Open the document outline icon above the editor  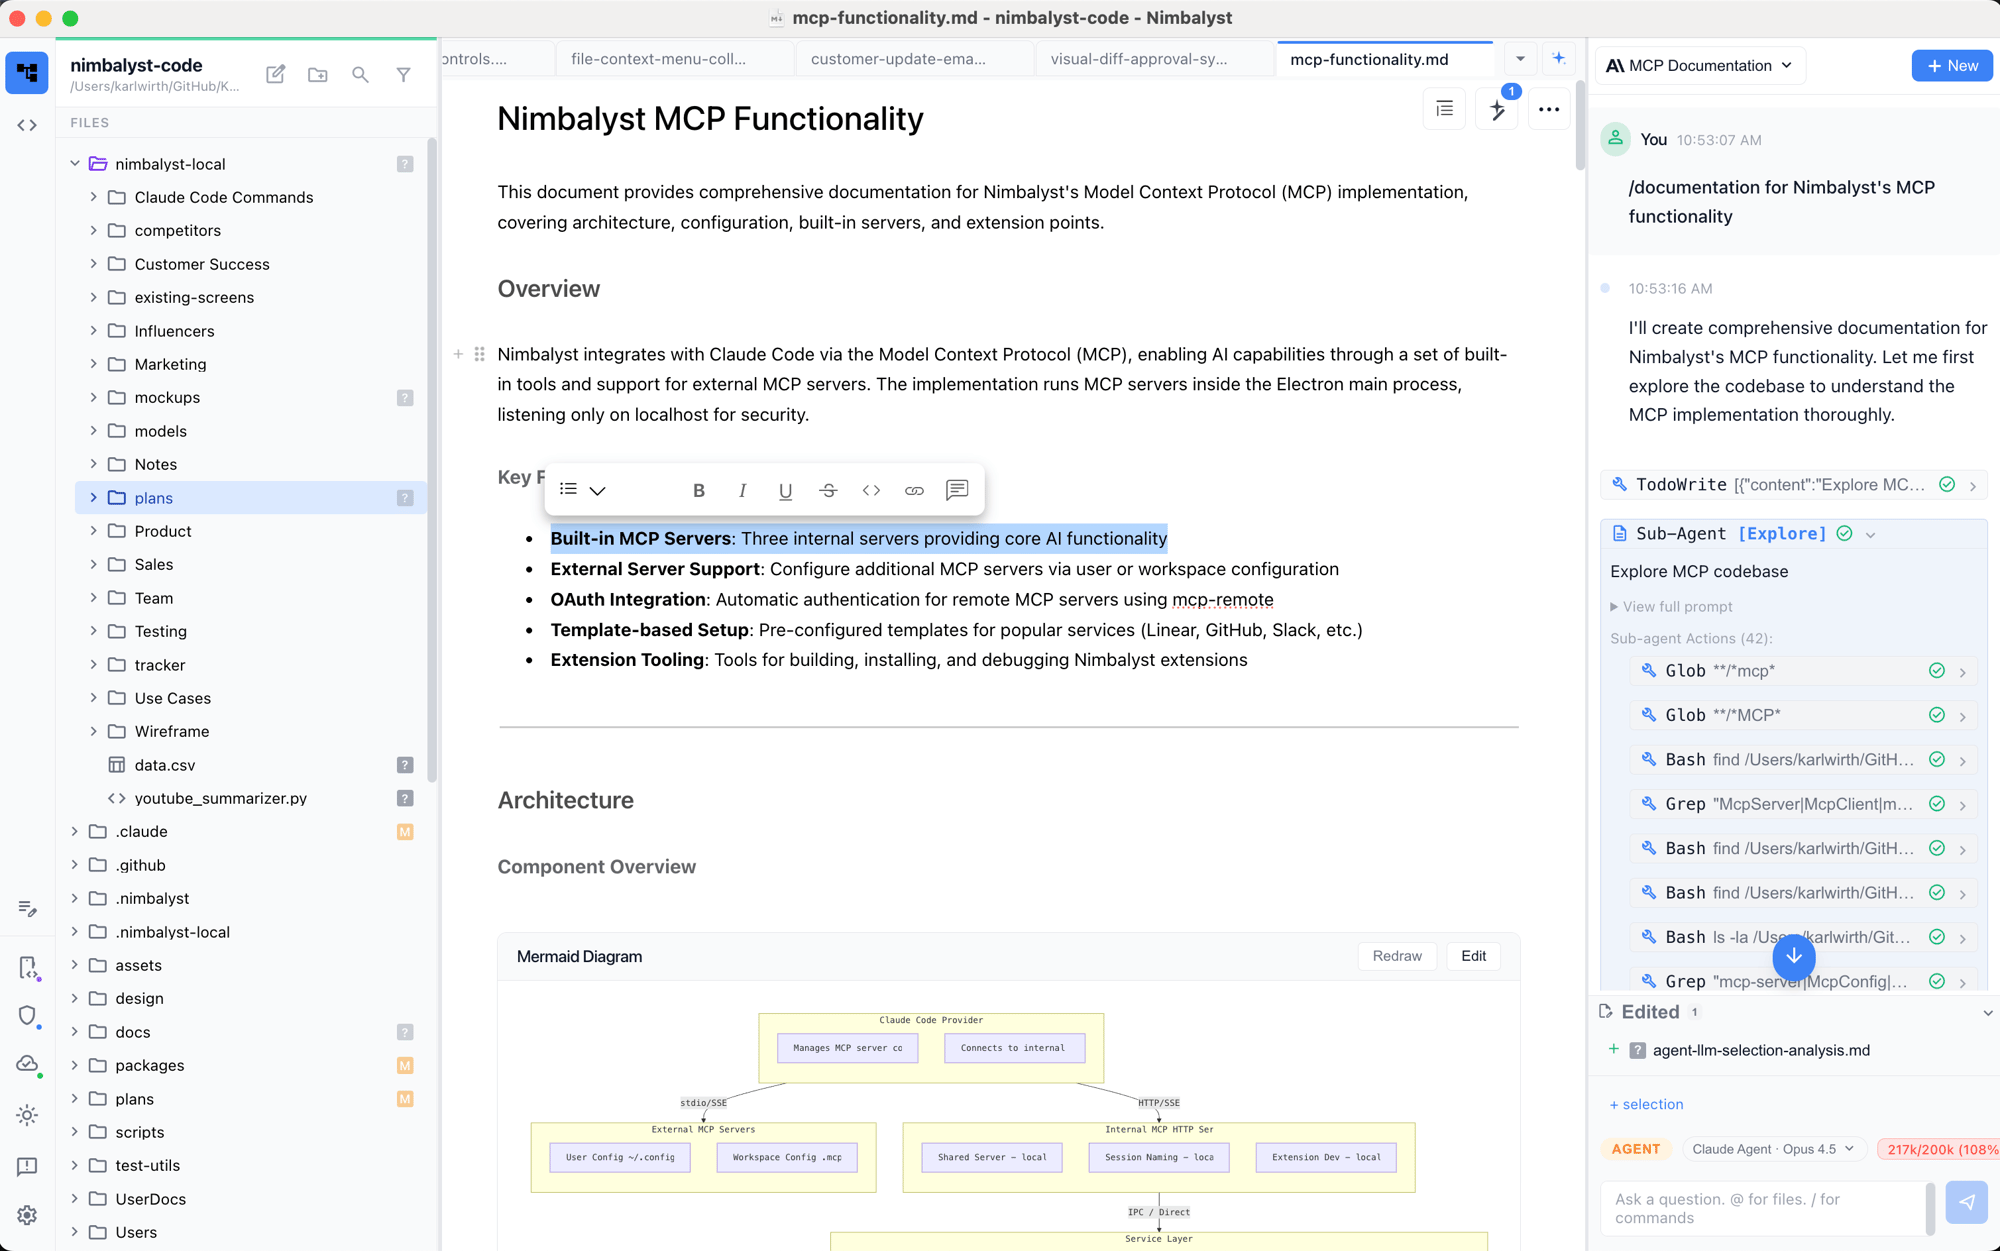tap(1444, 109)
